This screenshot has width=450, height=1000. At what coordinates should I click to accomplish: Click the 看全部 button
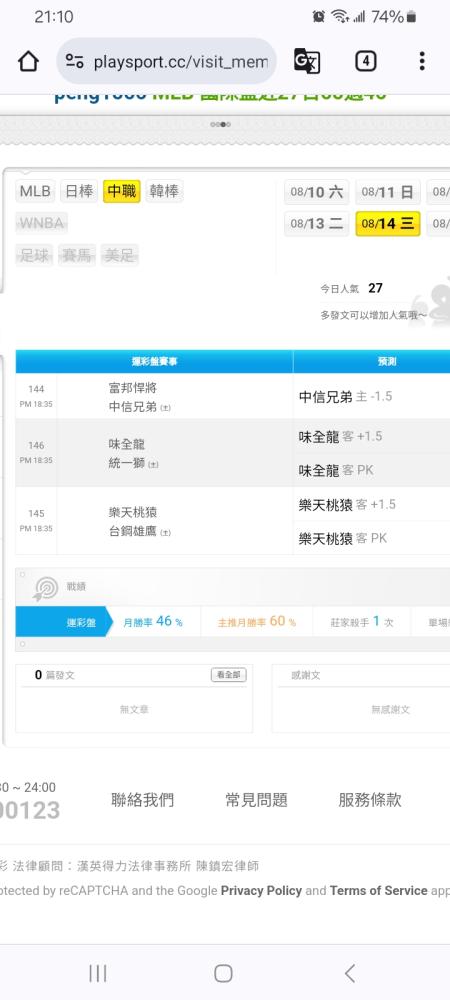click(229, 675)
